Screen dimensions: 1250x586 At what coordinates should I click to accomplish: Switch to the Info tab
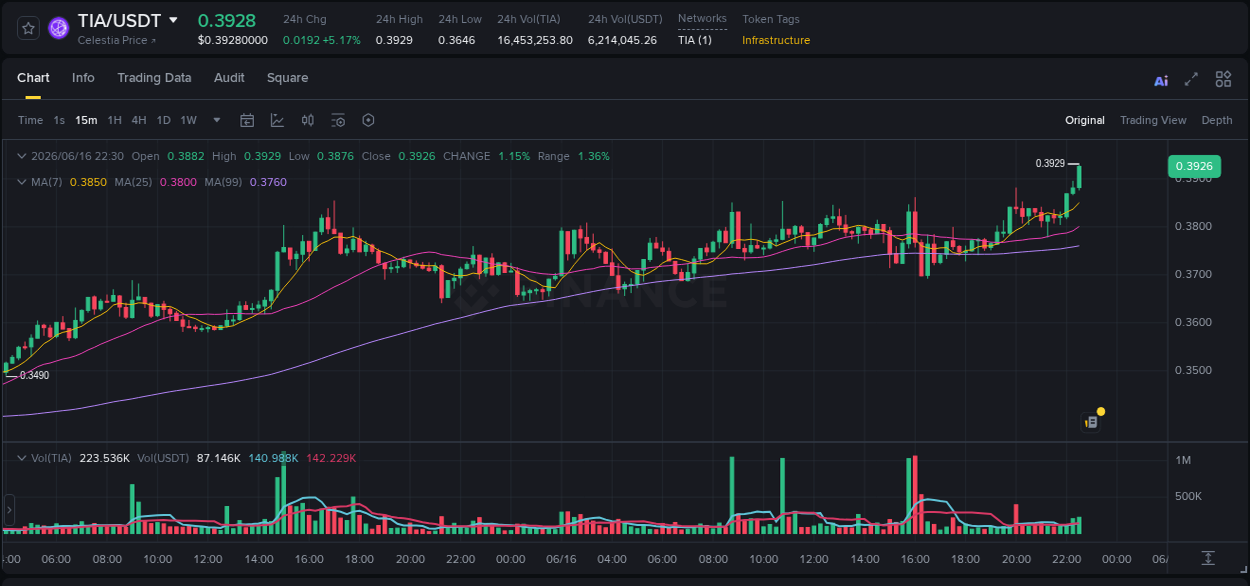pyautogui.click(x=83, y=78)
